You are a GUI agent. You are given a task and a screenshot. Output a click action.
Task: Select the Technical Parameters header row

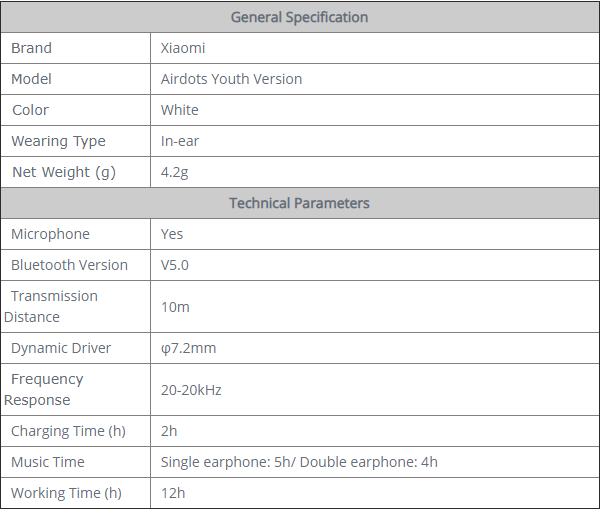tap(300, 203)
